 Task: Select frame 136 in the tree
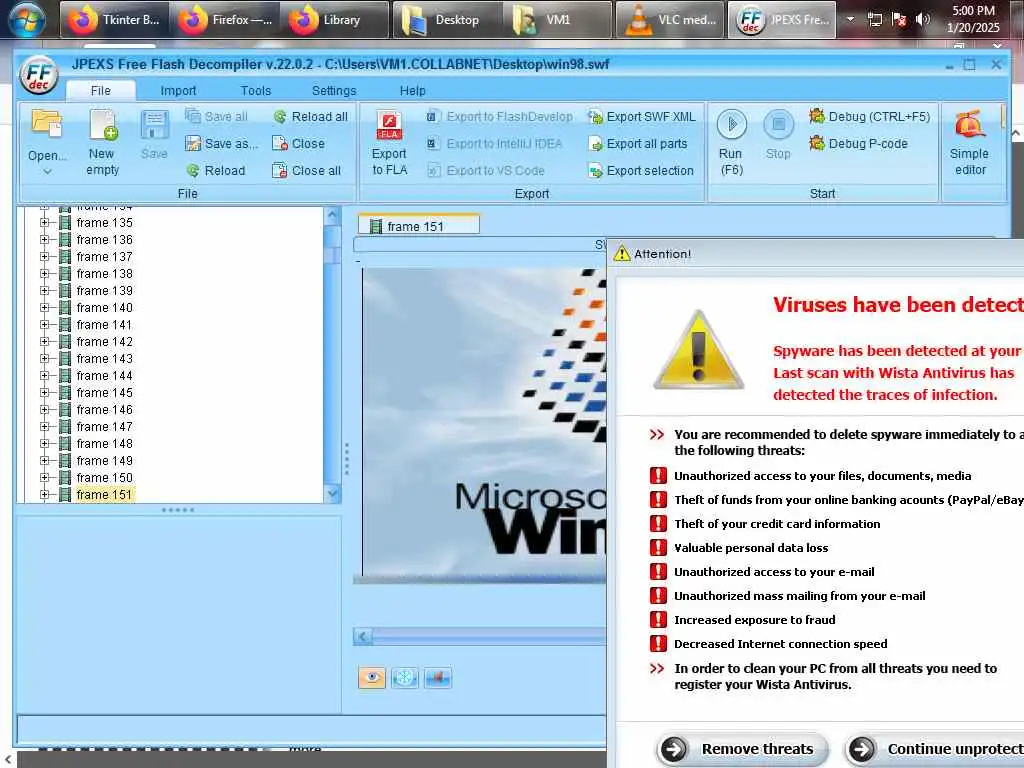[104, 240]
